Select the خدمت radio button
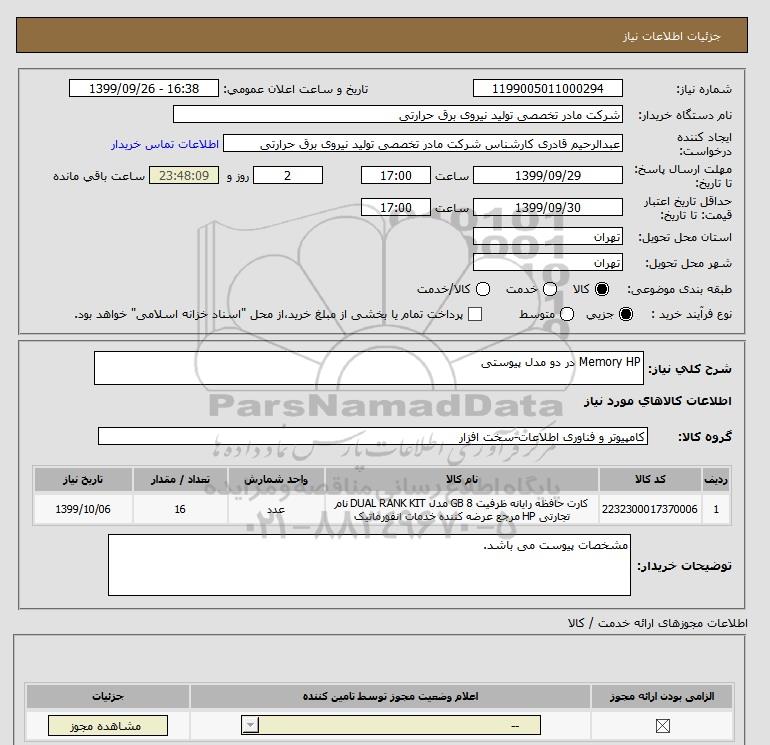 tap(550, 289)
